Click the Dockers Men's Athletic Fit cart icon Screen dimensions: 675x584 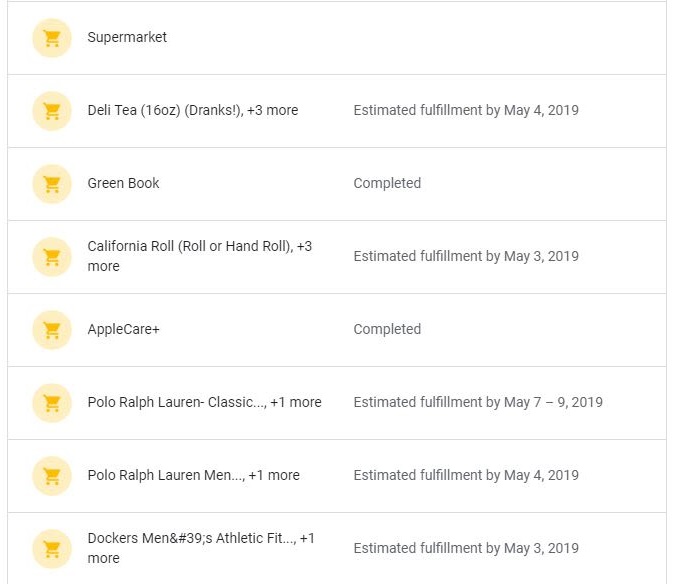coord(52,549)
